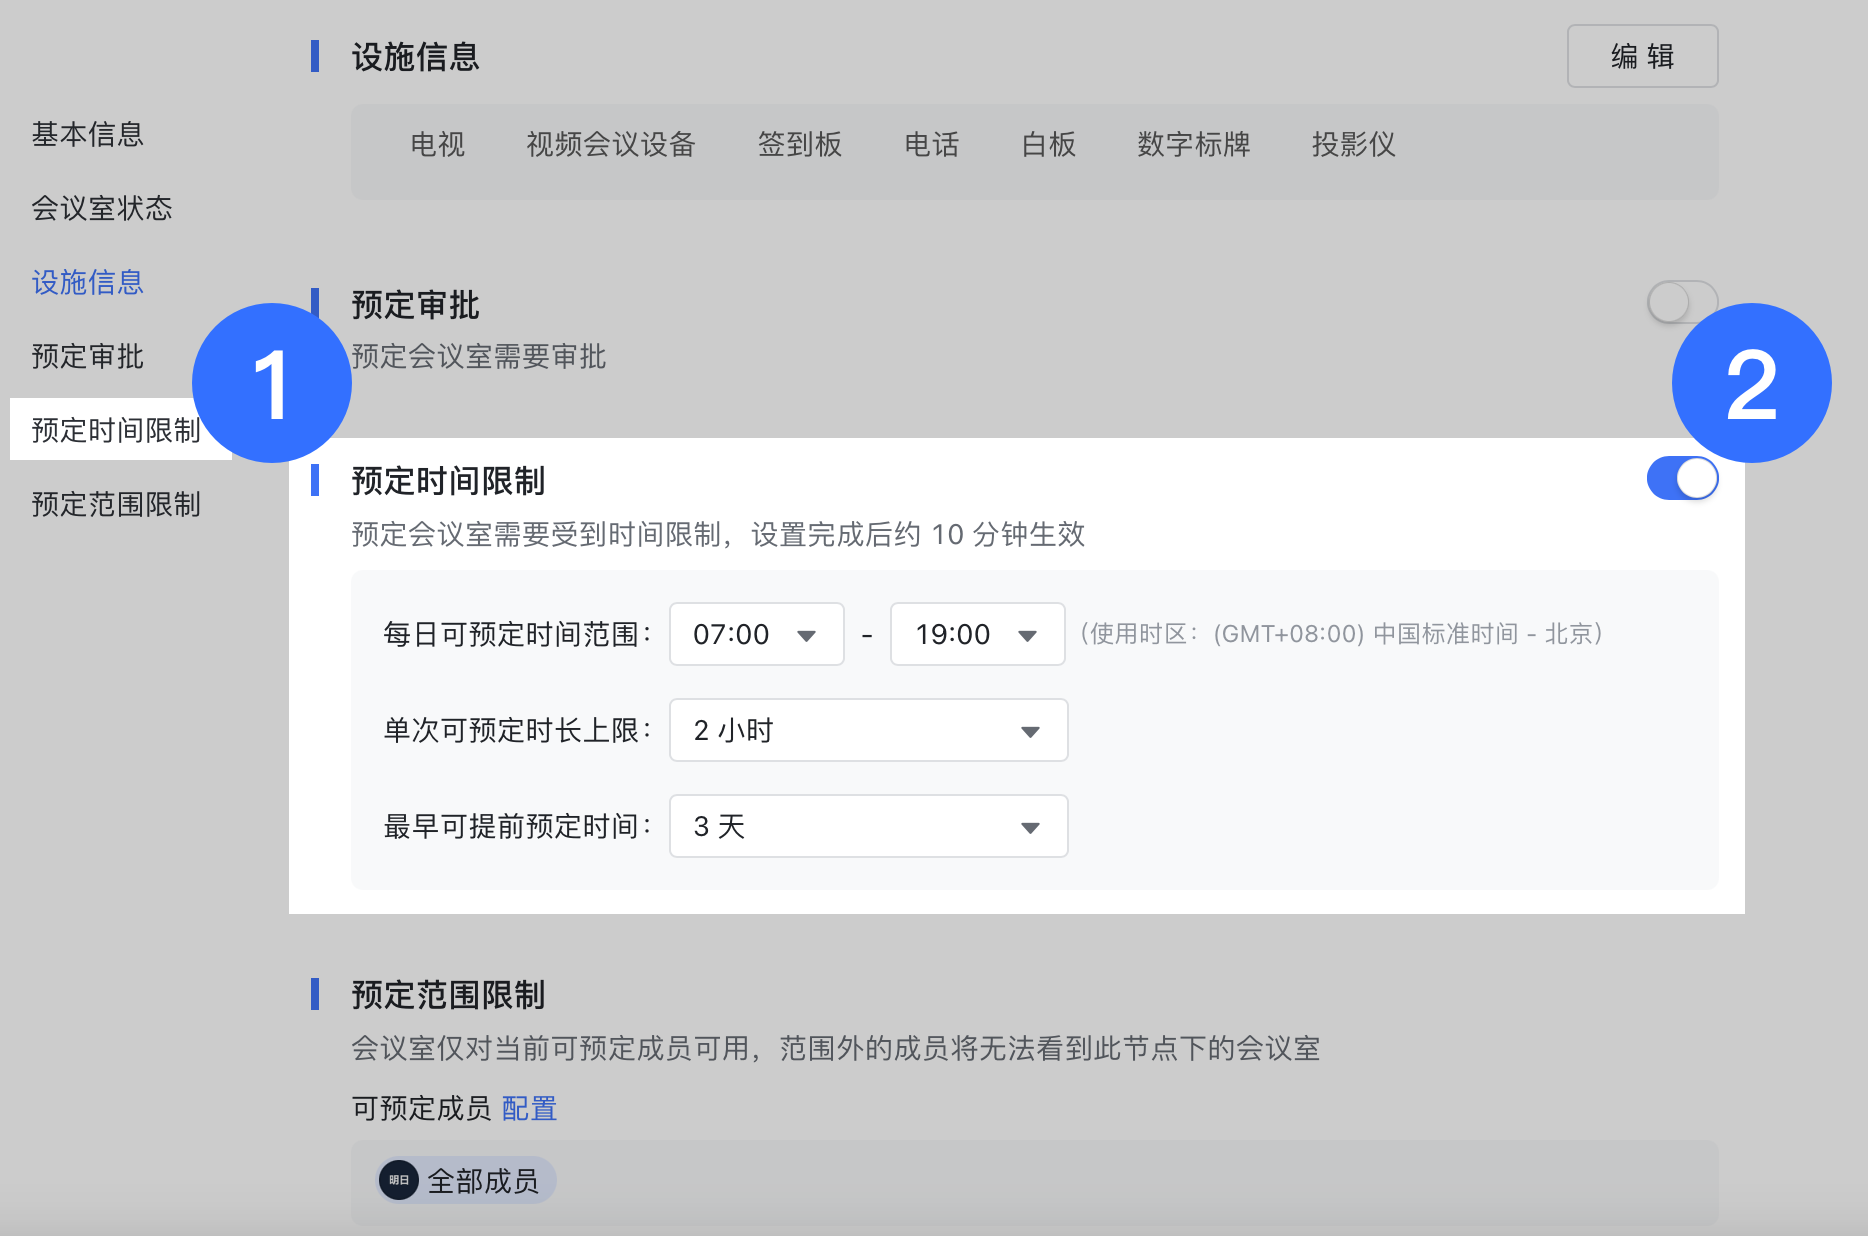Click the 配置 link for bookable members

529,1108
